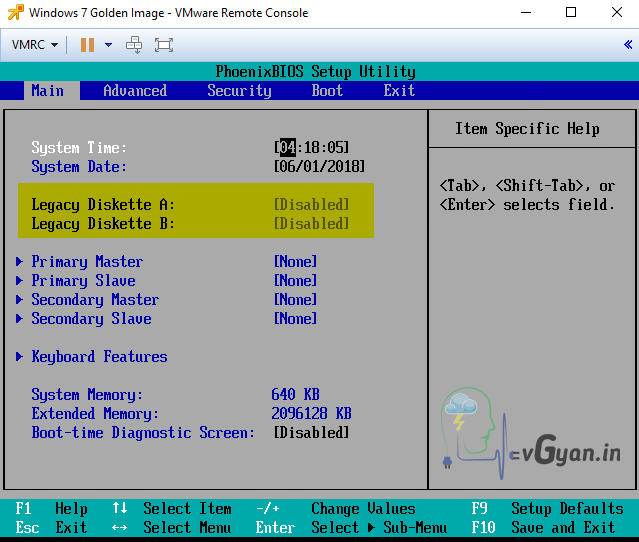Viewport: 639px width, 542px height.
Task: Click the System Memory 640 KB value
Action: click(295, 394)
